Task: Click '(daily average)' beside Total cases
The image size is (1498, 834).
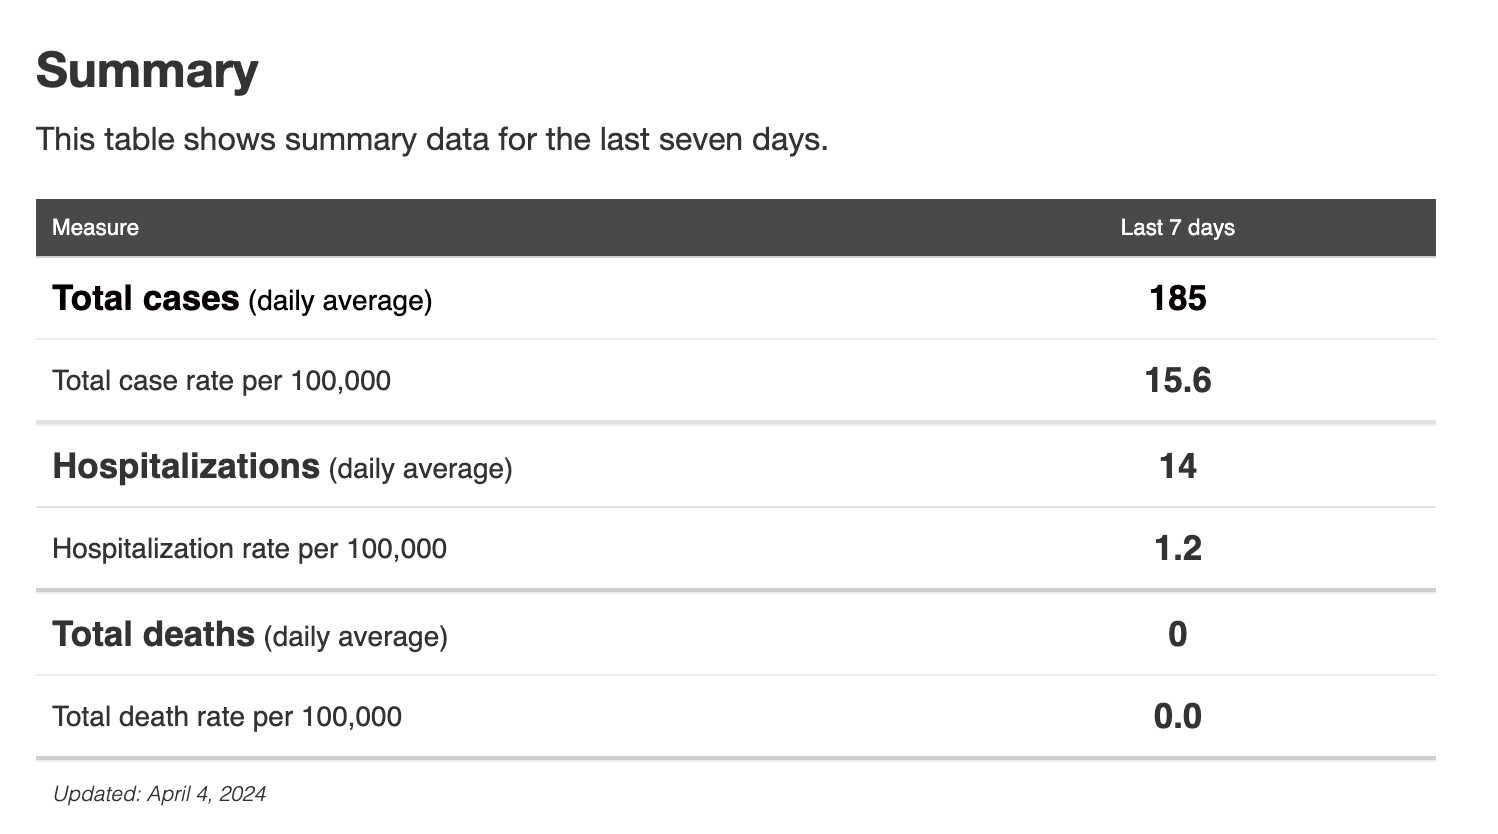Action: [340, 301]
